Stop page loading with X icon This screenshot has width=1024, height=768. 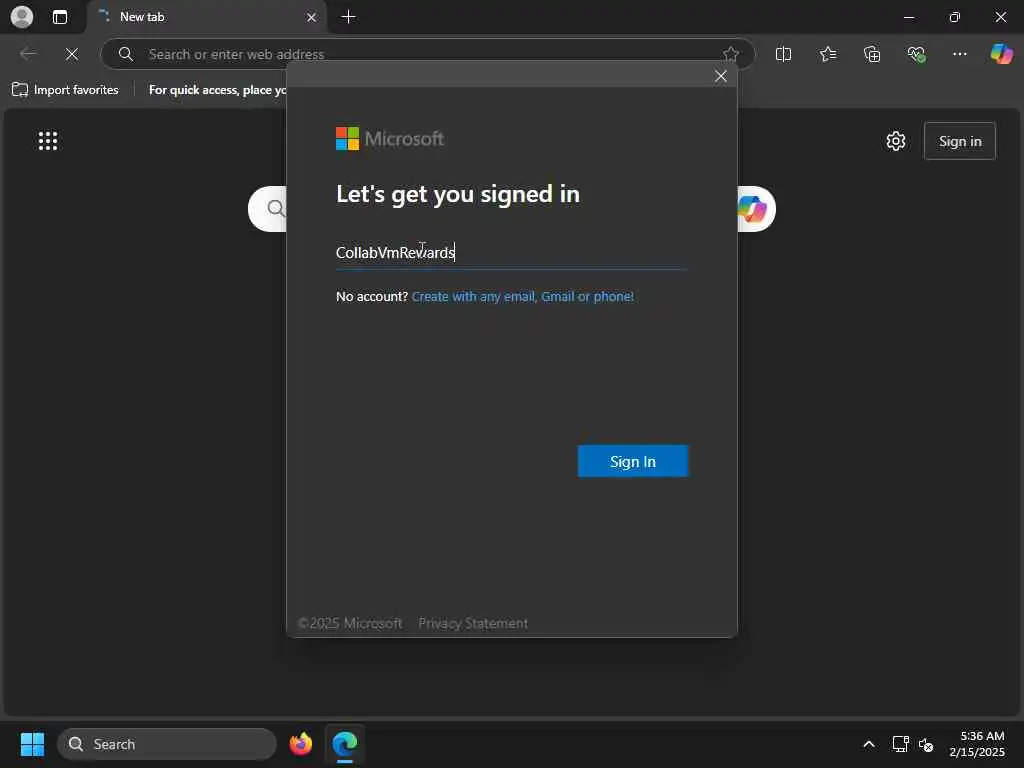click(x=72, y=54)
